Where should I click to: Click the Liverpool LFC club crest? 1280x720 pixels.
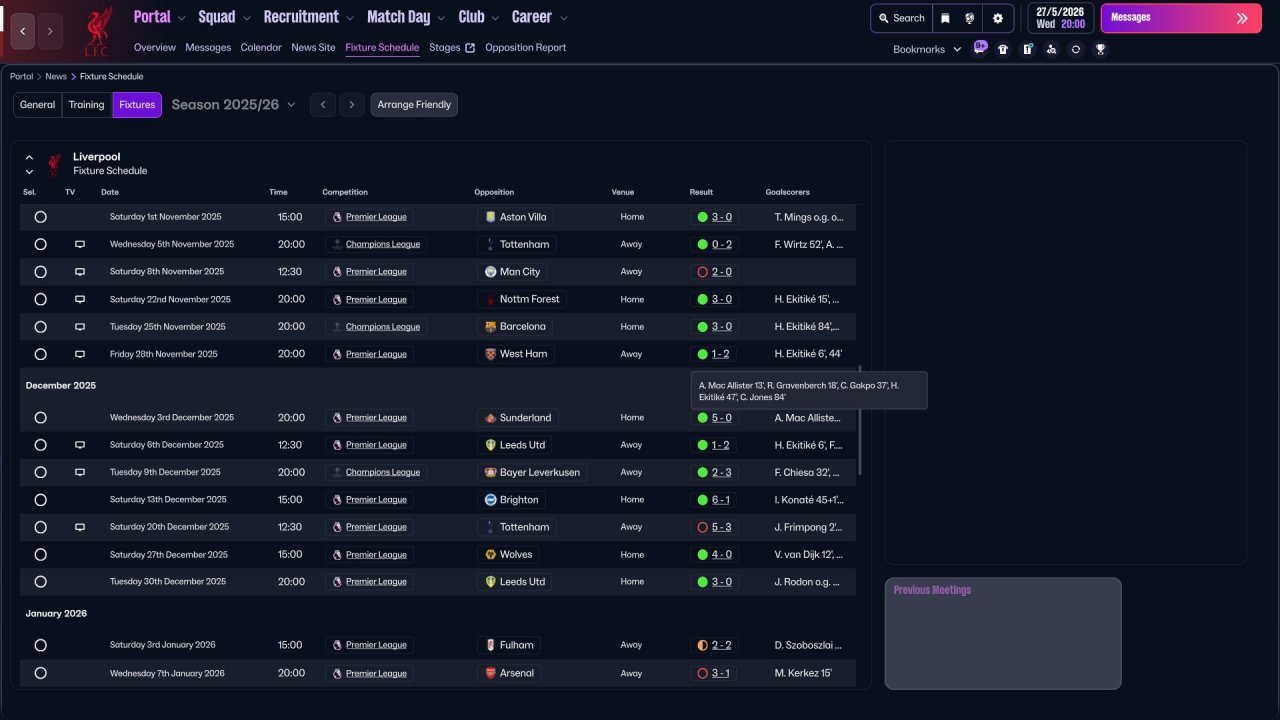pyautogui.click(x=98, y=31)
